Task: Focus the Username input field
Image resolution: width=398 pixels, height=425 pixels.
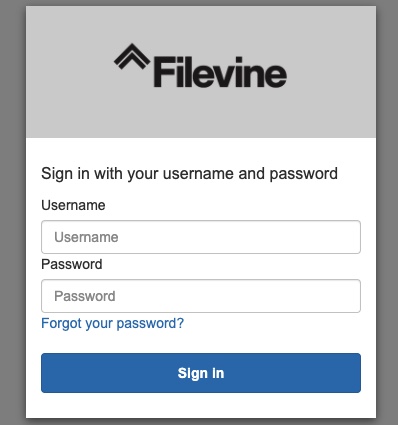Action: pyautogui.click(x=201, y=237)
